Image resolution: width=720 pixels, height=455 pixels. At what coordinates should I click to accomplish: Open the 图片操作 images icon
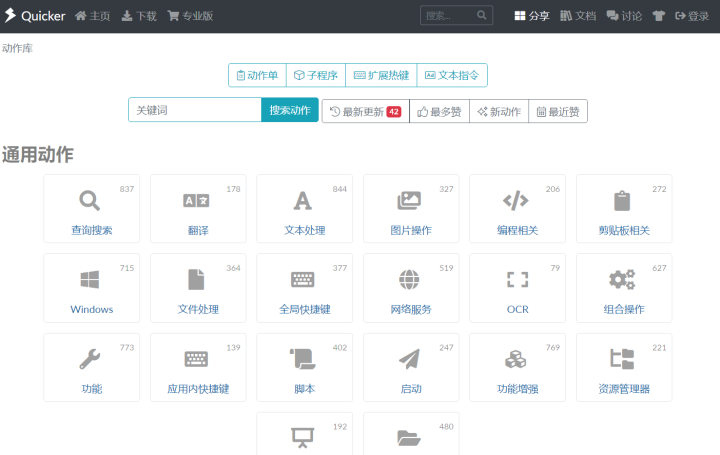pos(409,201)
